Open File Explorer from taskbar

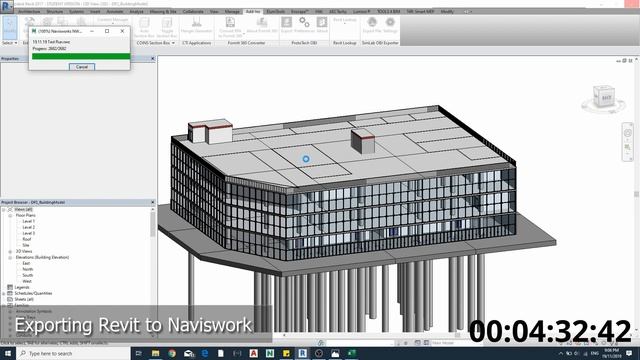pyautogui.click(x=156, y=353)
